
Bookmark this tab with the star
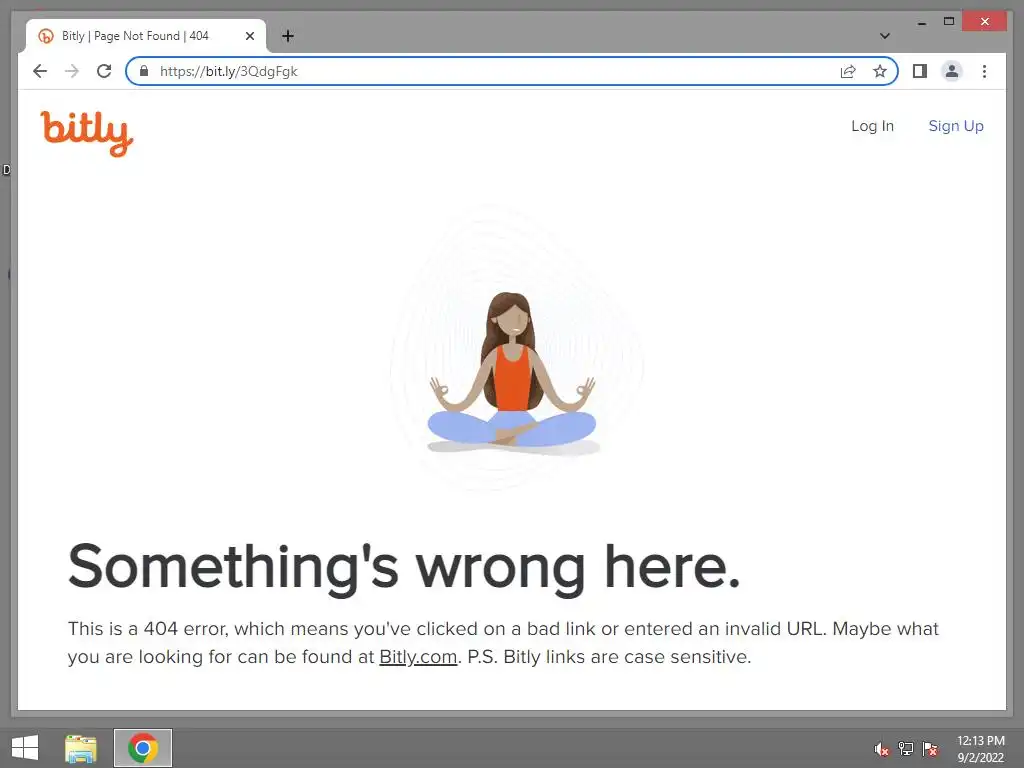pyautogui.click(x=880, y=71)
